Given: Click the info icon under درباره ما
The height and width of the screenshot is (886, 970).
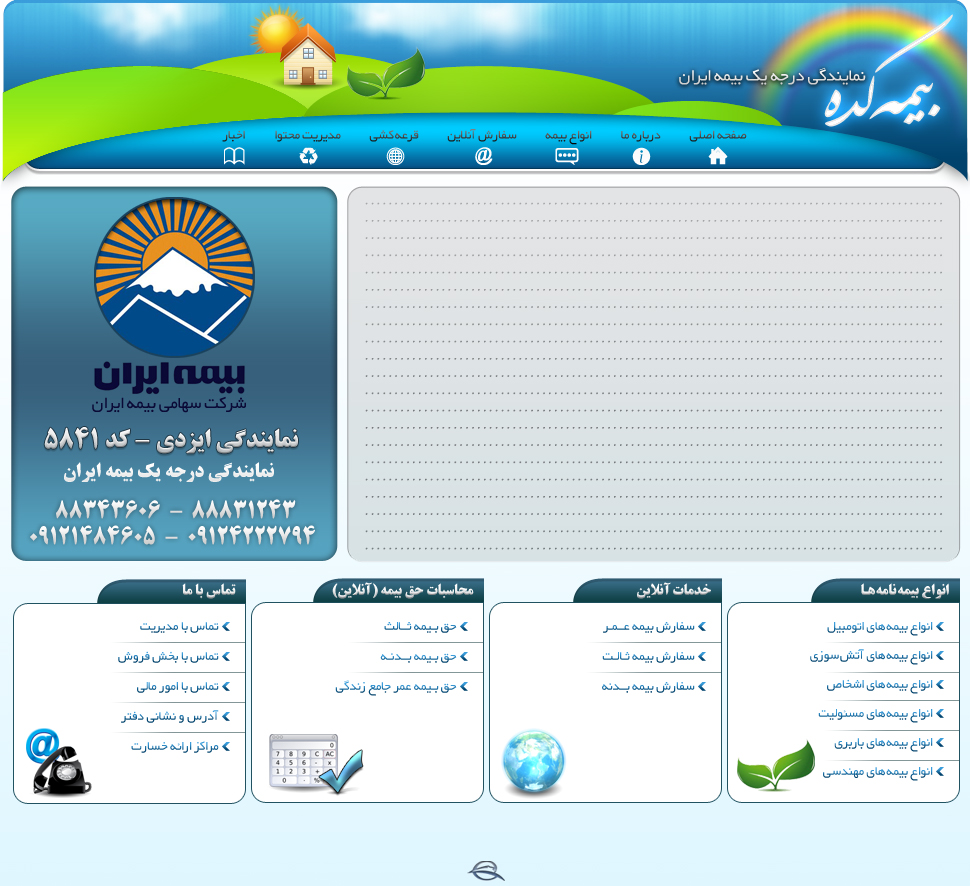Looking at the screenshot, I should pyautogui.click(x=642, y=157).
